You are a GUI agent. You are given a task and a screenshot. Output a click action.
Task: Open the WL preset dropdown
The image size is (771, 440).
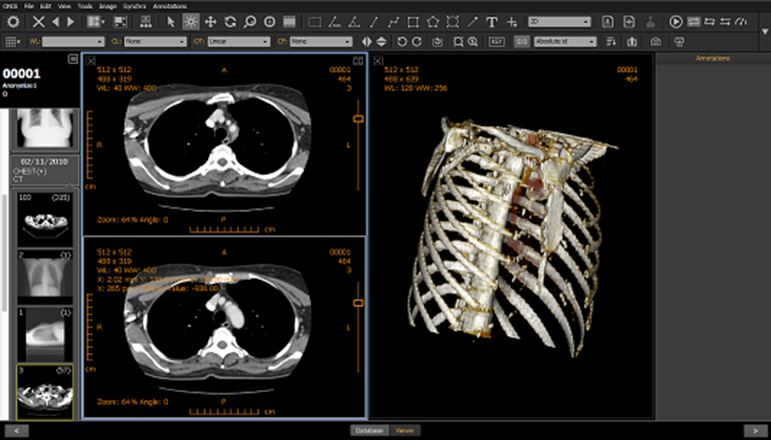click(x=73, y=42)
